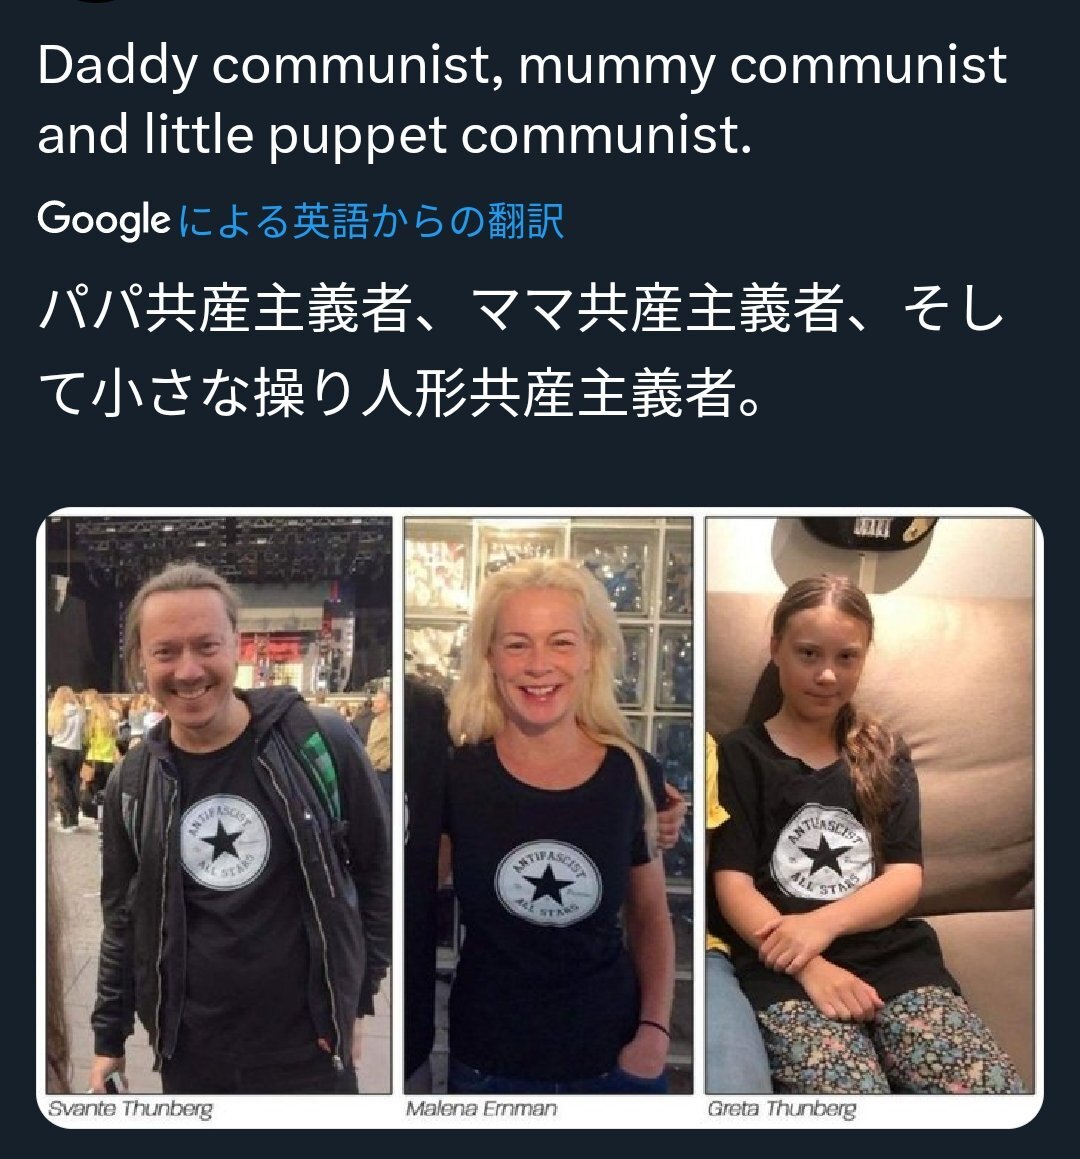Viewport: 1080px width, 1159px height.
Task: Open the left photo captioned Svante Thunberg
Action: click(220, 805)
